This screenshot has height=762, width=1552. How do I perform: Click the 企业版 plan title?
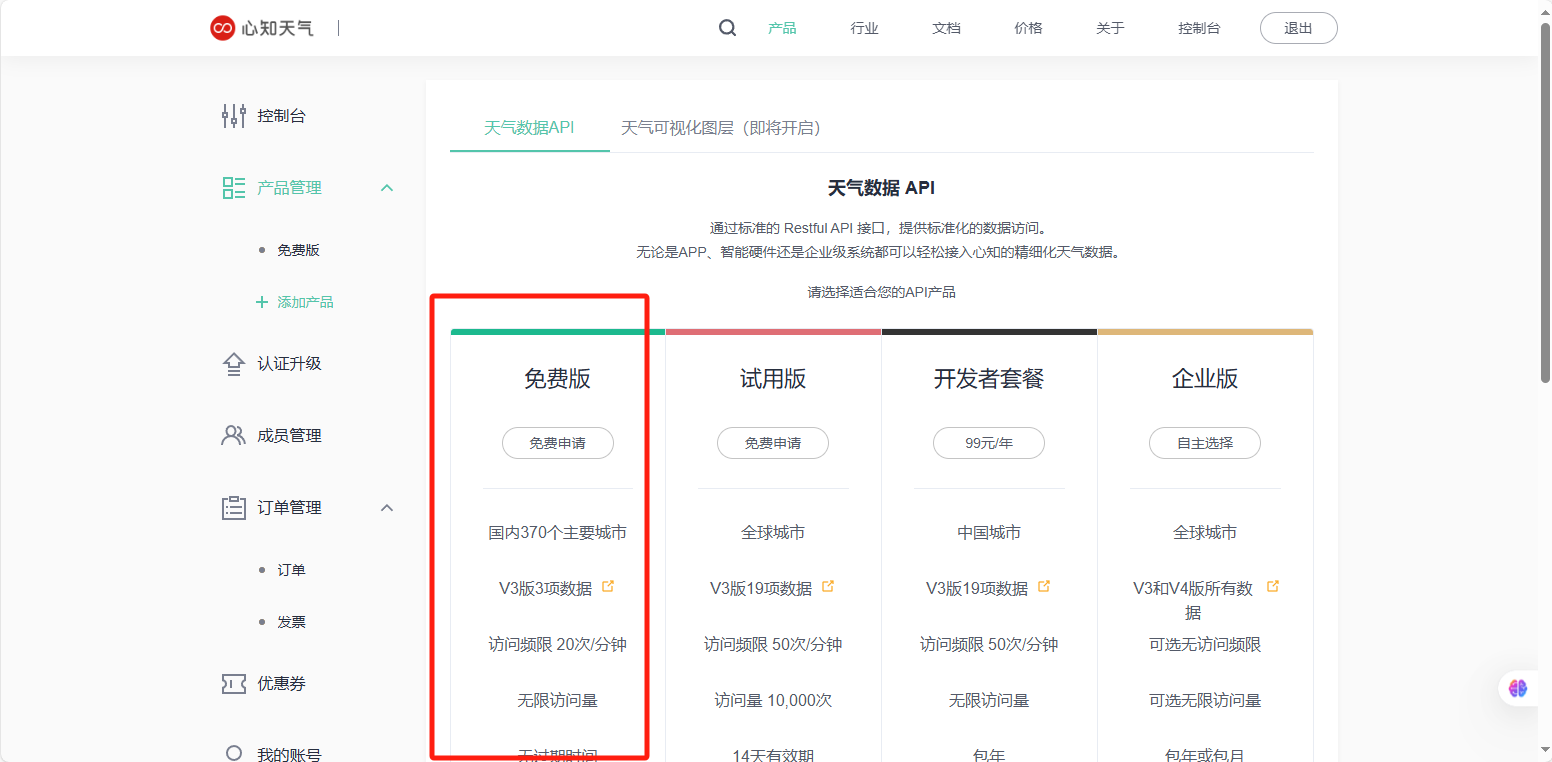tap(1205, 379)
